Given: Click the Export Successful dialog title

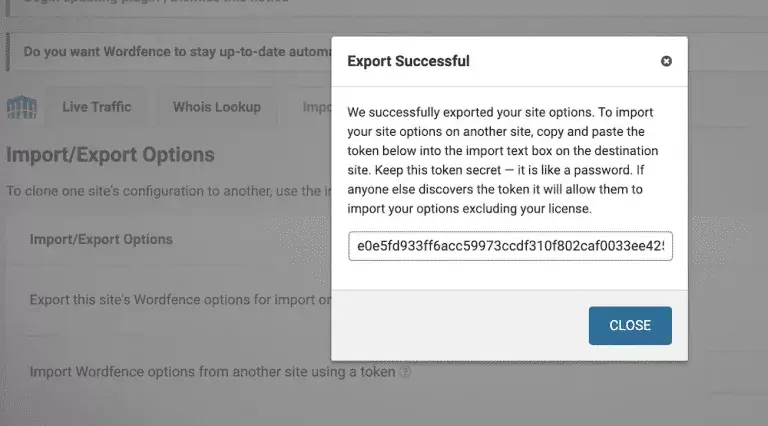Looking at the screenshot, I should pyautogui.click(x=408, y=61).
